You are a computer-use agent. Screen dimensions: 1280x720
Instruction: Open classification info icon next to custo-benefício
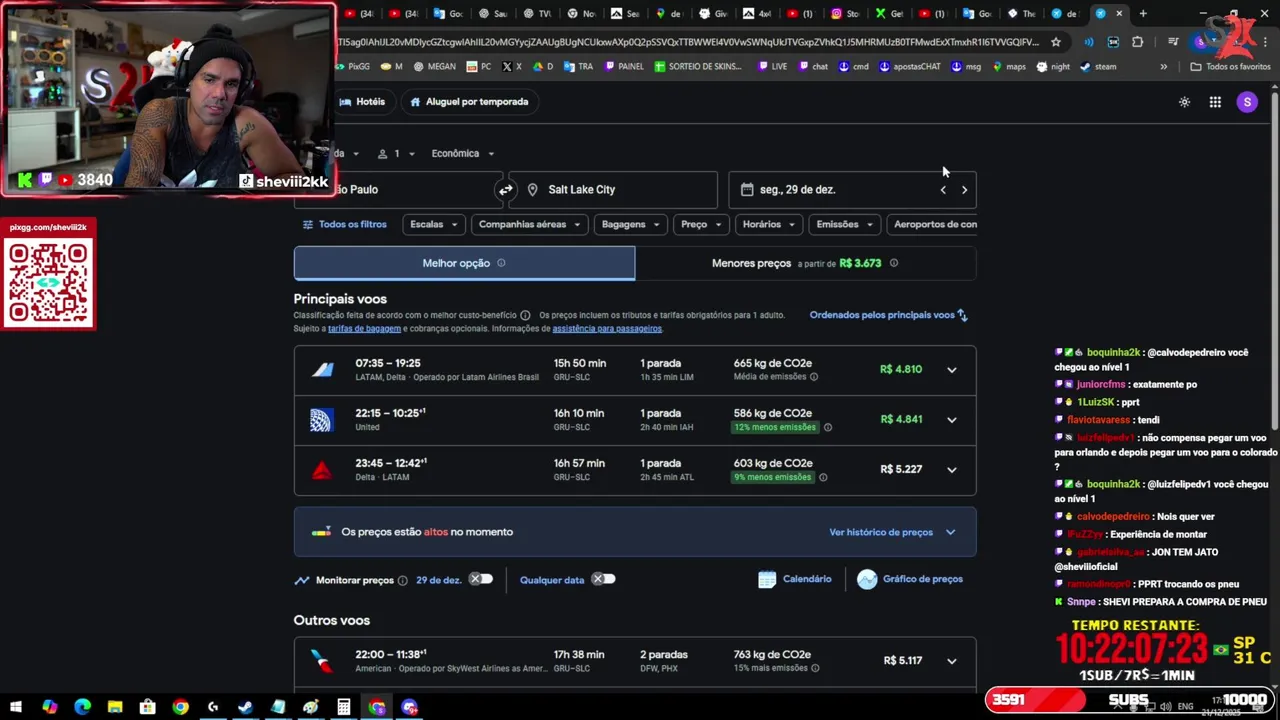(x=525, y=315)
